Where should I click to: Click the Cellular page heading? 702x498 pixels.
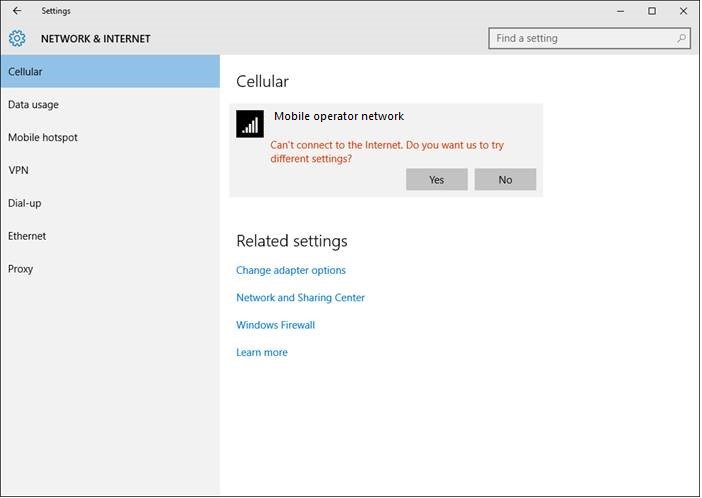tap(262, 82)
